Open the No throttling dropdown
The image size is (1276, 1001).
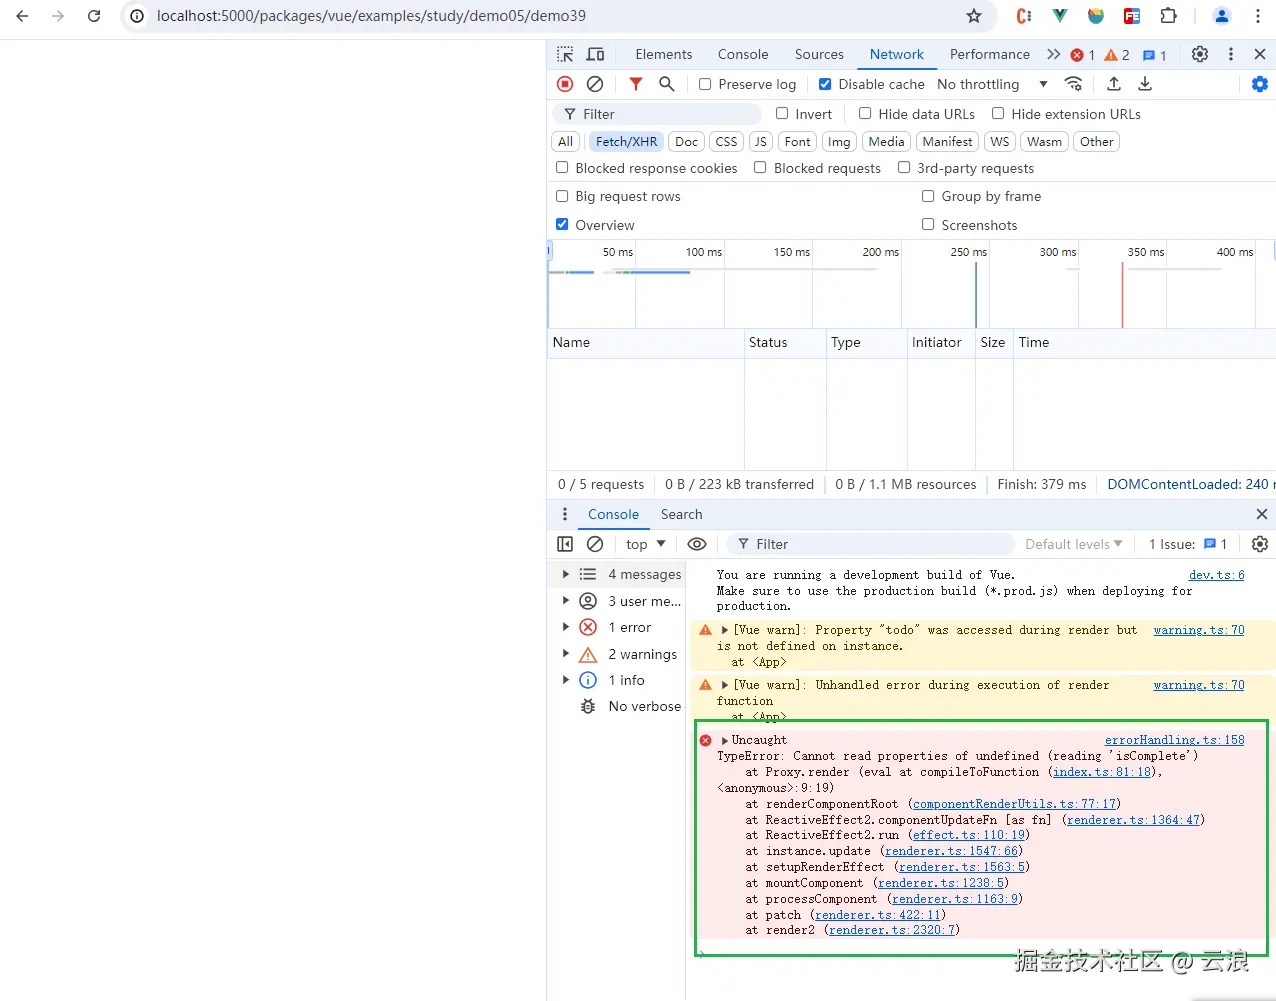tap(992, 84)
